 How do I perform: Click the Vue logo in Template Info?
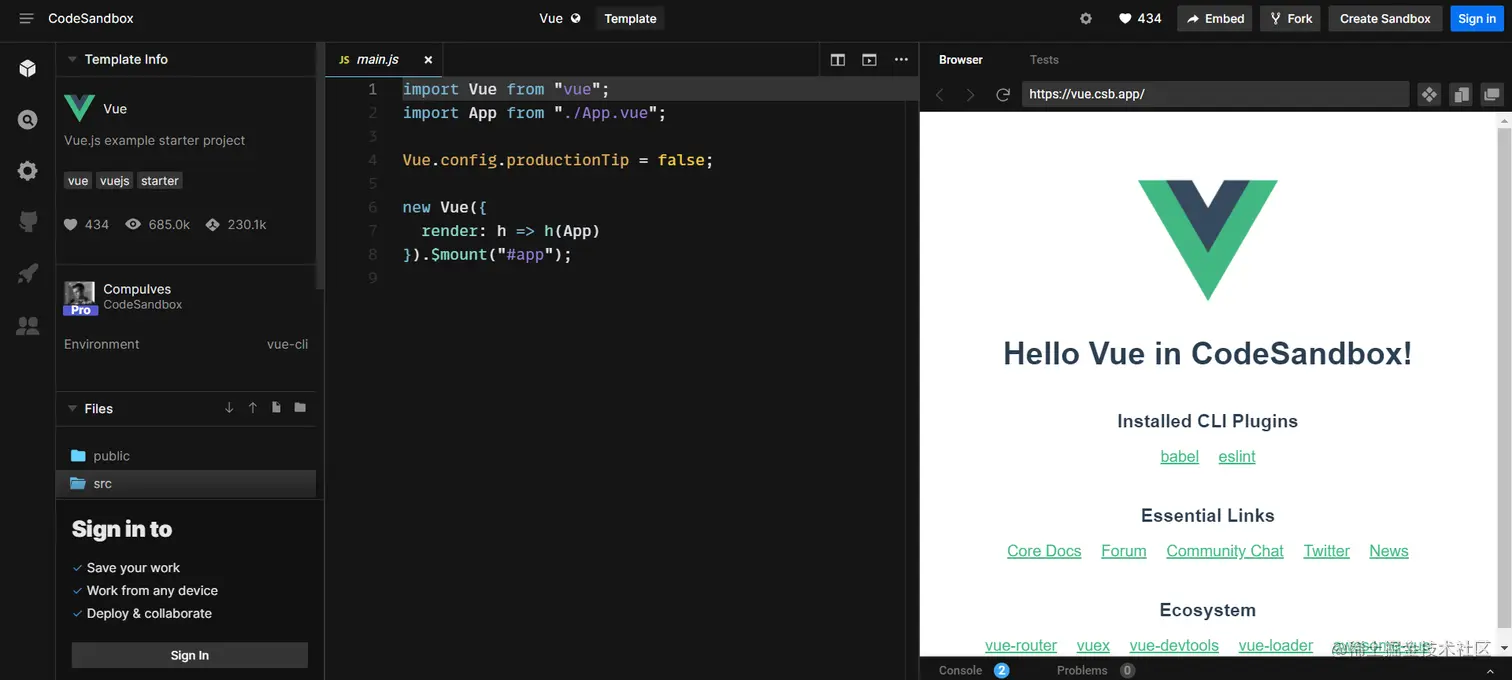click(x=79, y=108)
